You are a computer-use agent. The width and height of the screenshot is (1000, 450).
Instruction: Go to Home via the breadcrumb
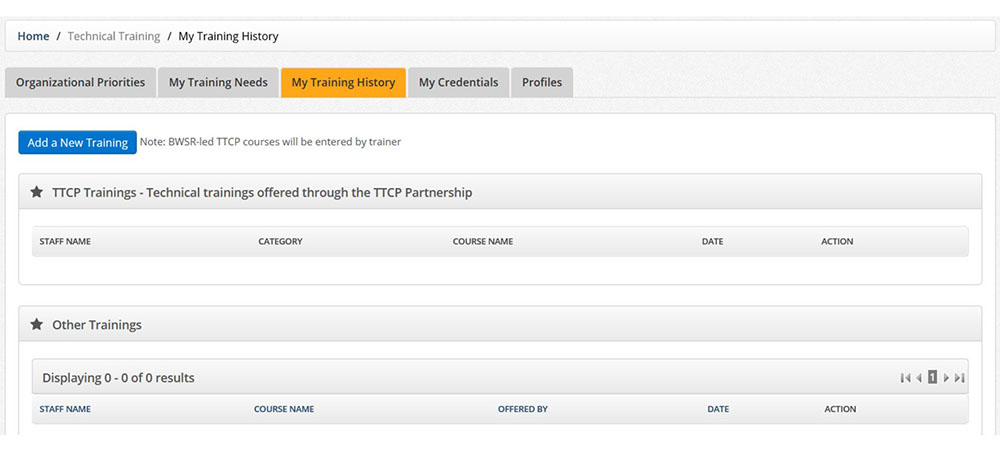pos(33,36)
